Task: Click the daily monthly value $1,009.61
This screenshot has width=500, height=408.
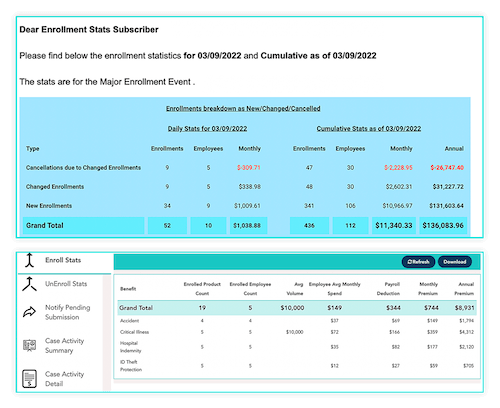Action: point(247,206)
